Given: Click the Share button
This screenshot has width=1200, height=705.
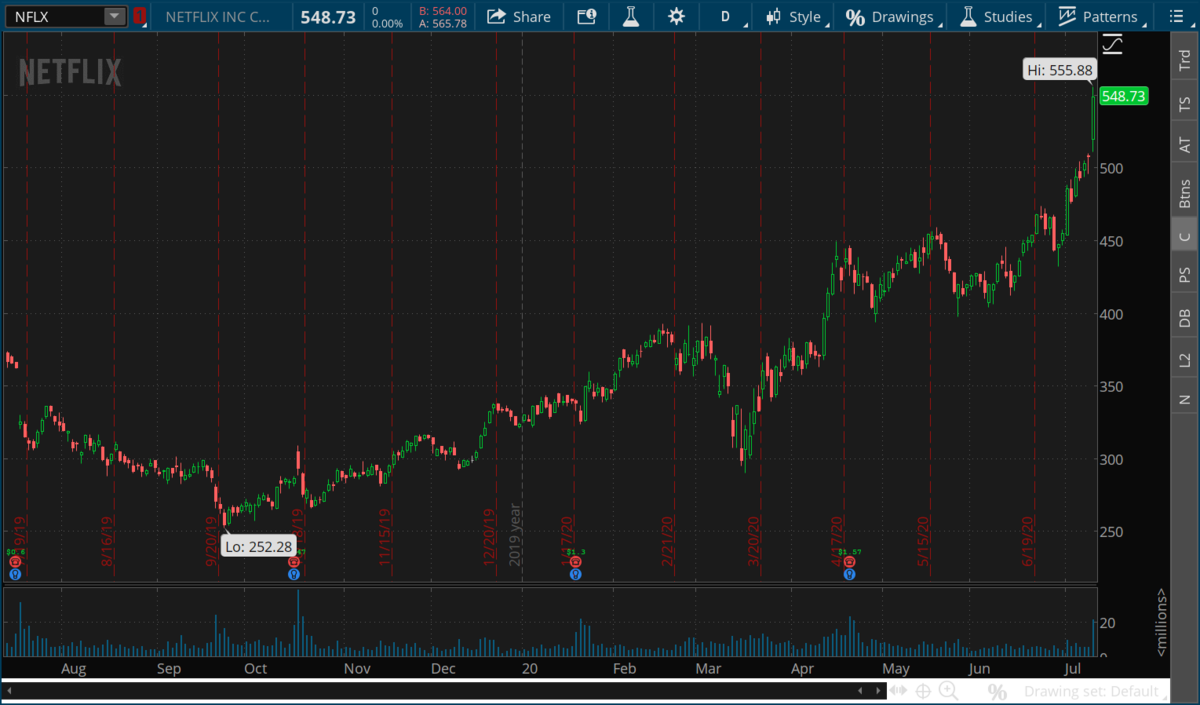Looking at the screenshot, I should [519, 16].
